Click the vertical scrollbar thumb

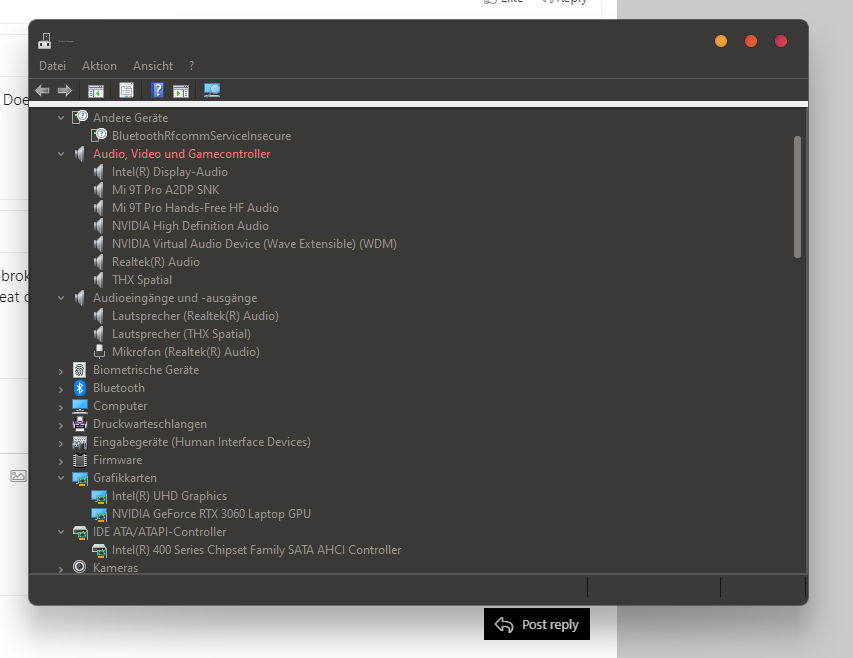point(797,197)
